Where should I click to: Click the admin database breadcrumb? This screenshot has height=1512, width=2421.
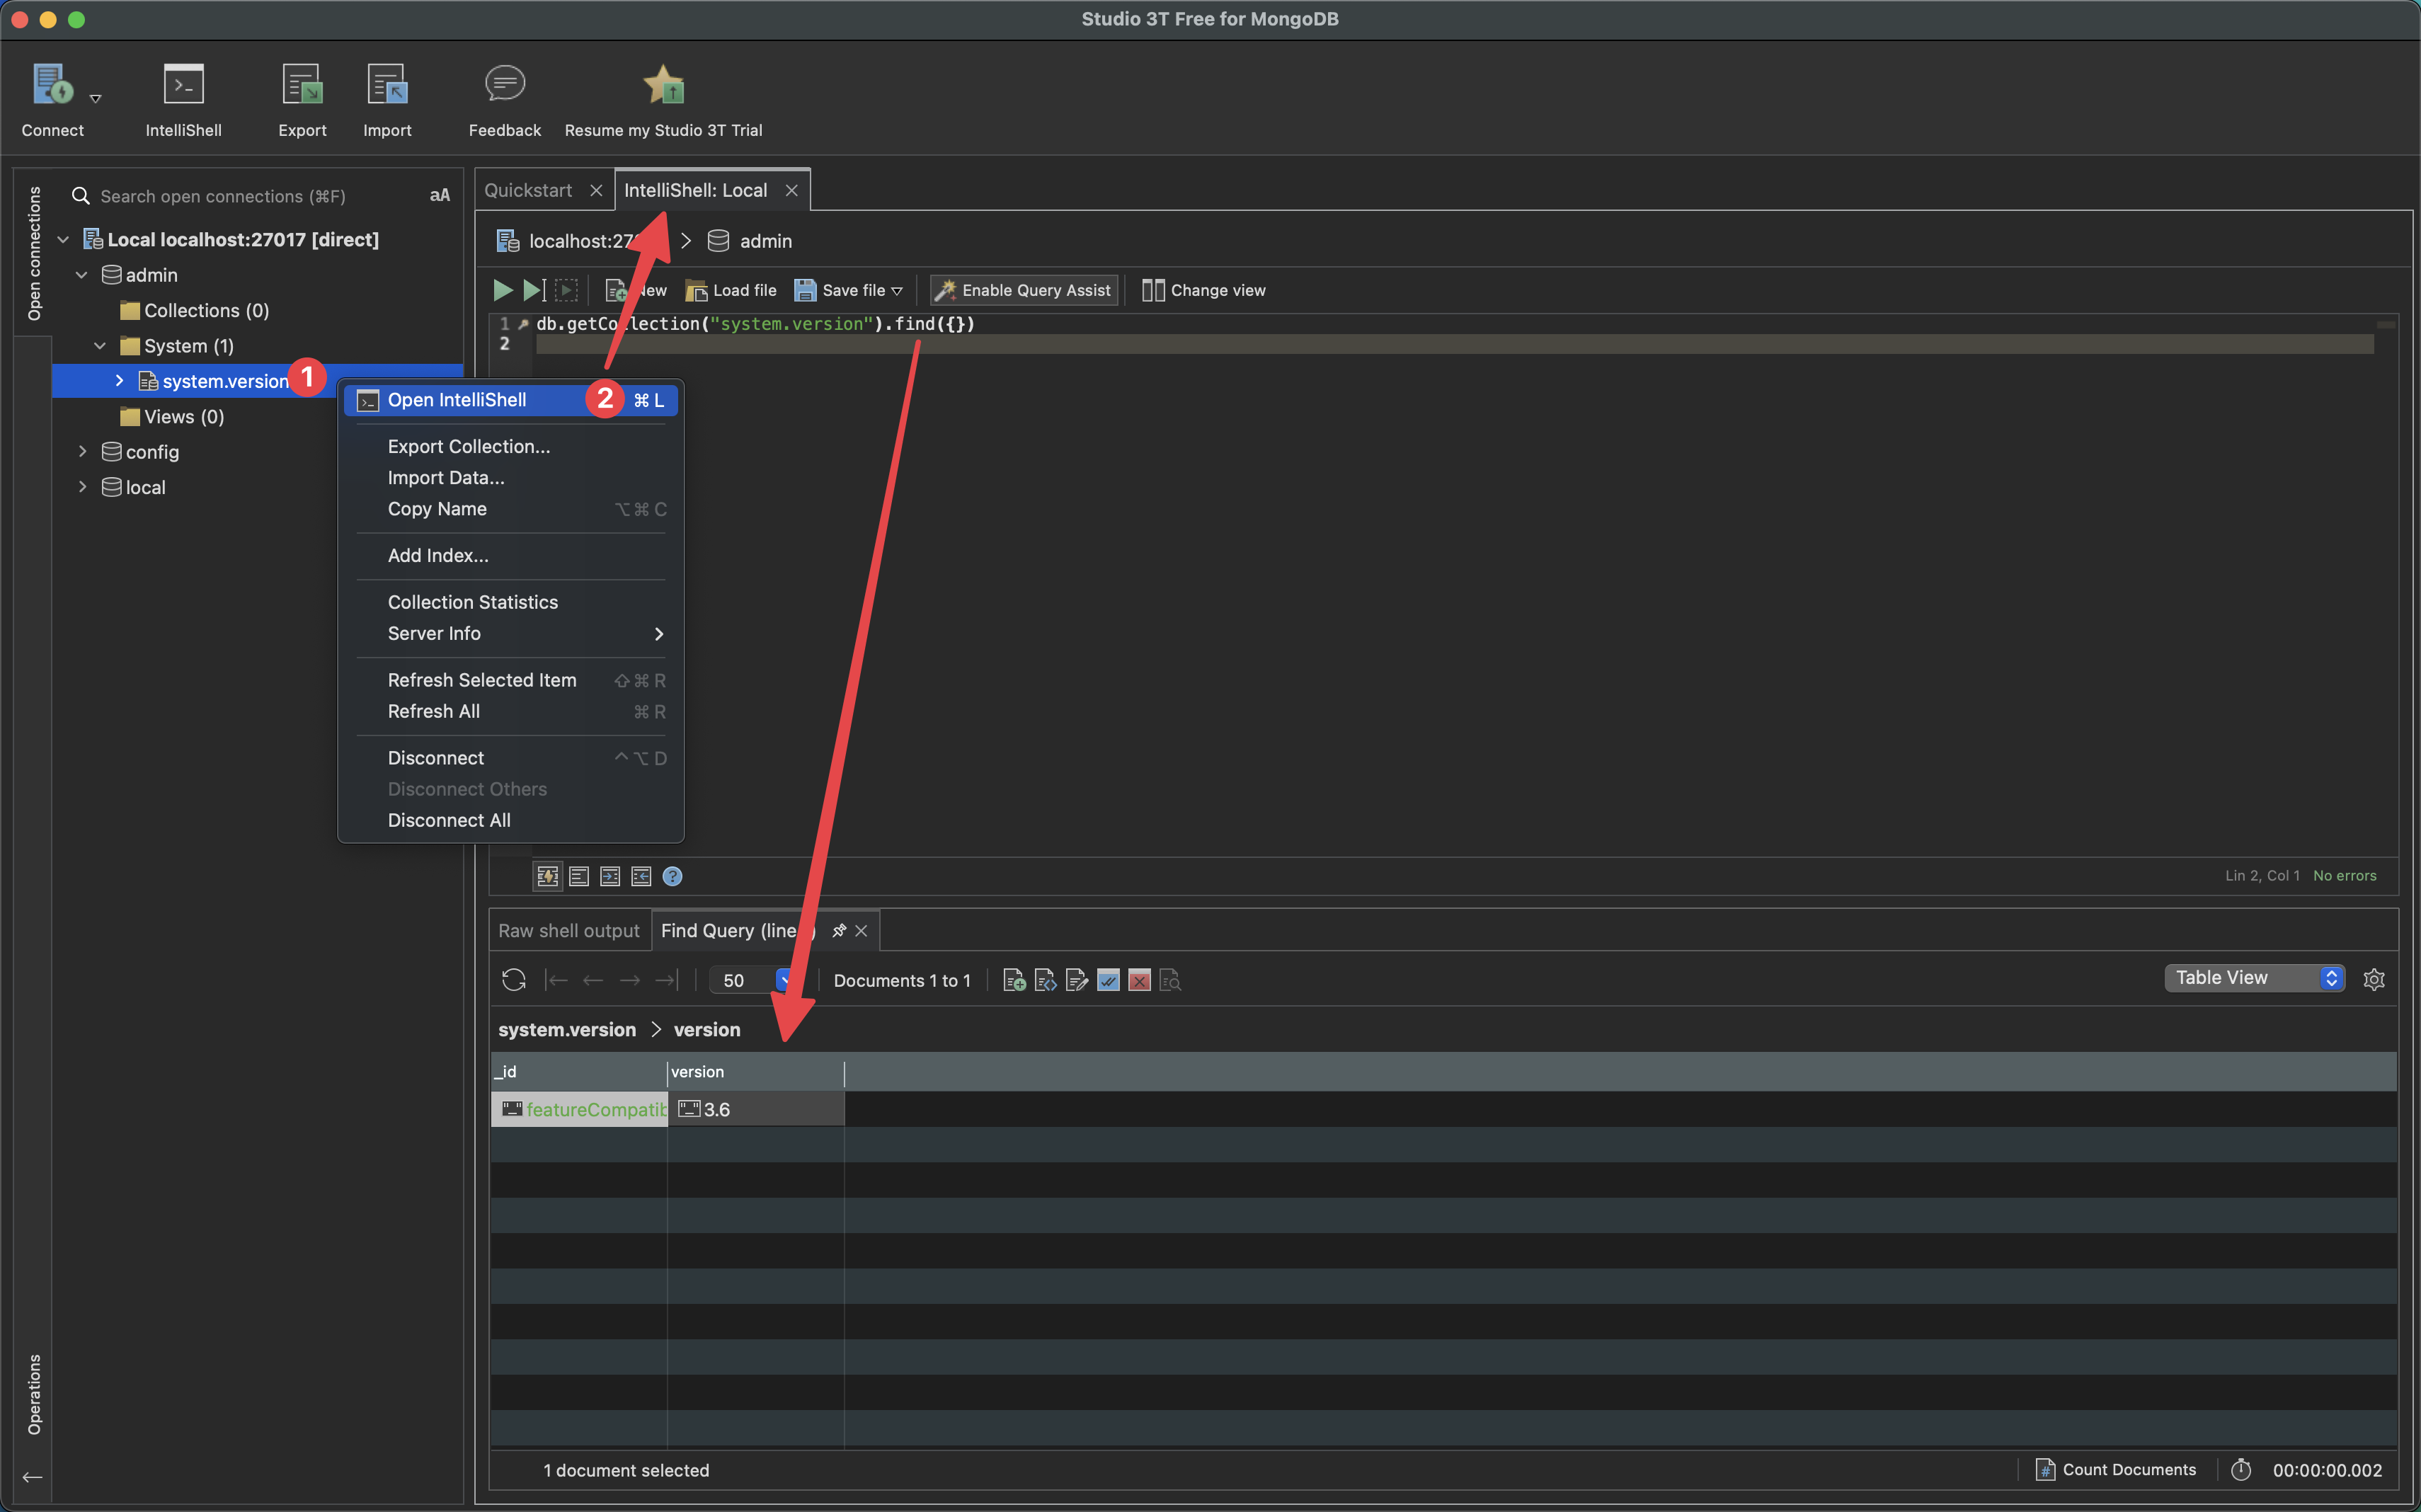[x=750, y=241]
